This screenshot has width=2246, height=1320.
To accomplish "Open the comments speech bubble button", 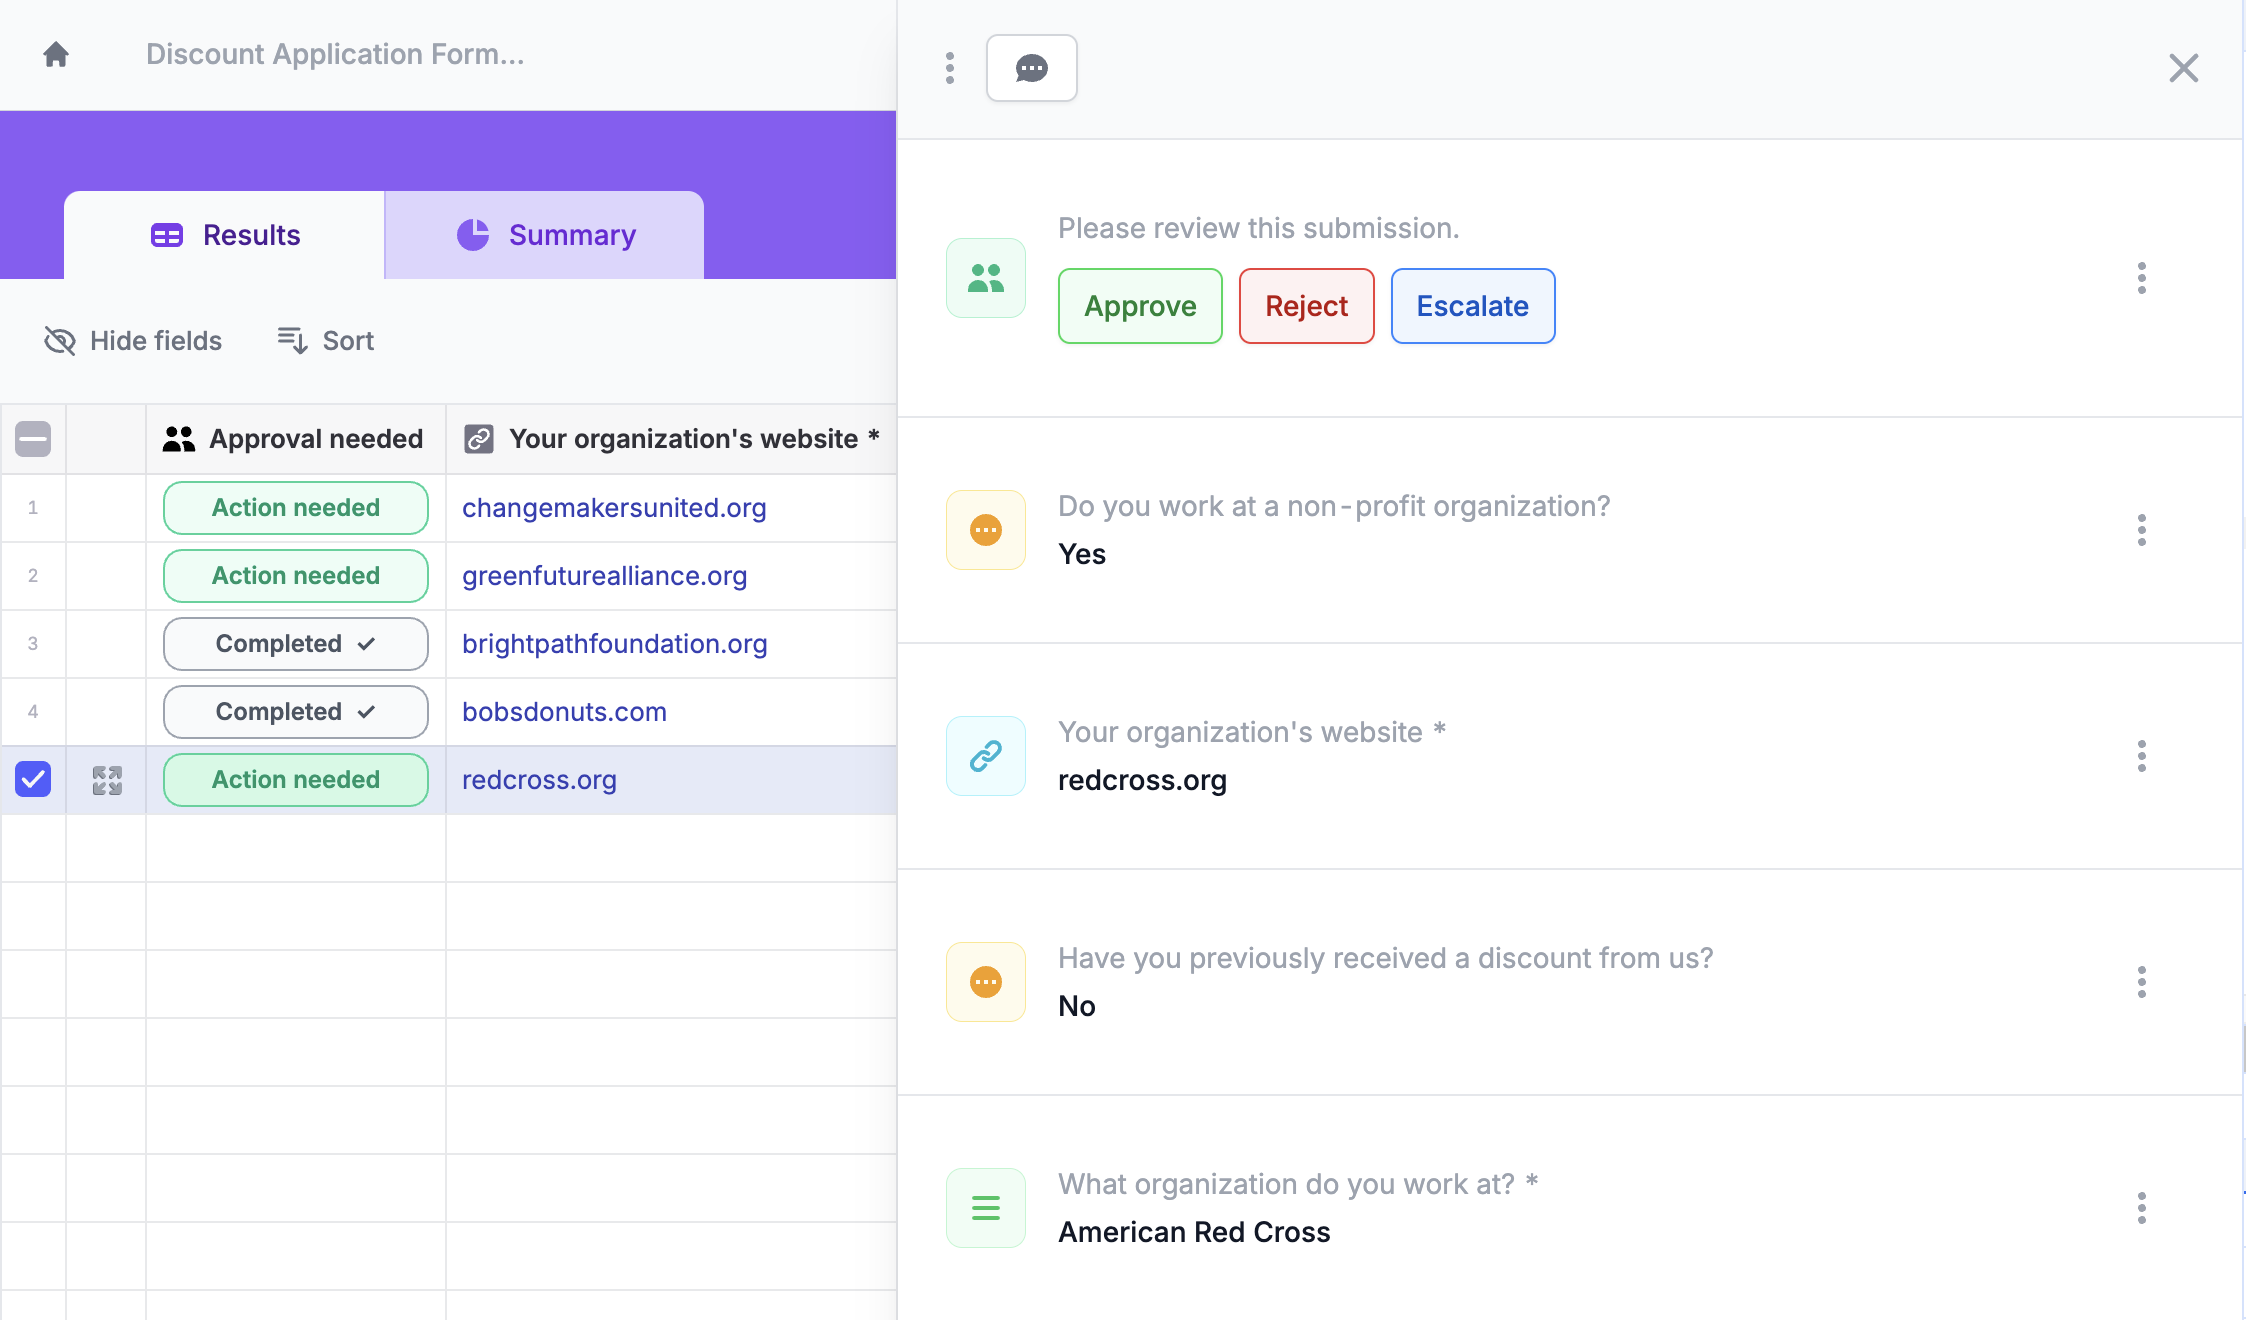I will 1031,68.
